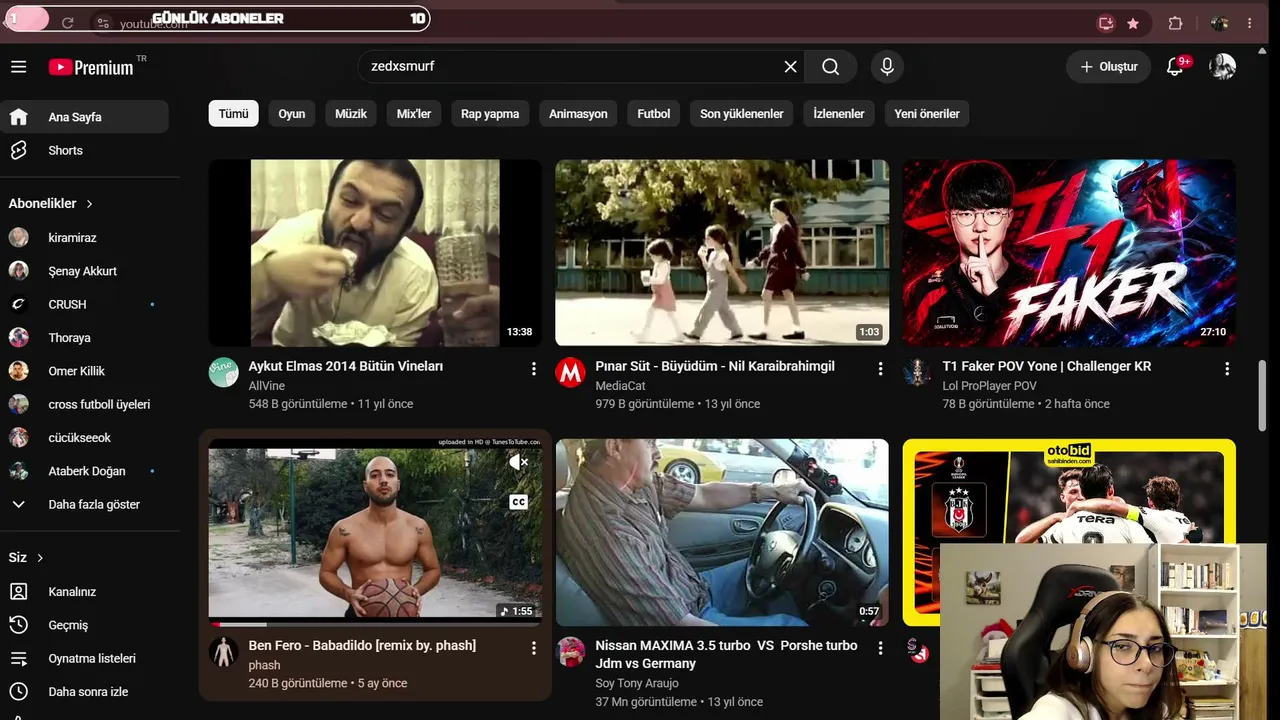Screen dimensions: 1280x720
Task: Open the Ataberk Doğan subscription channel
Action: click(84, 471)
